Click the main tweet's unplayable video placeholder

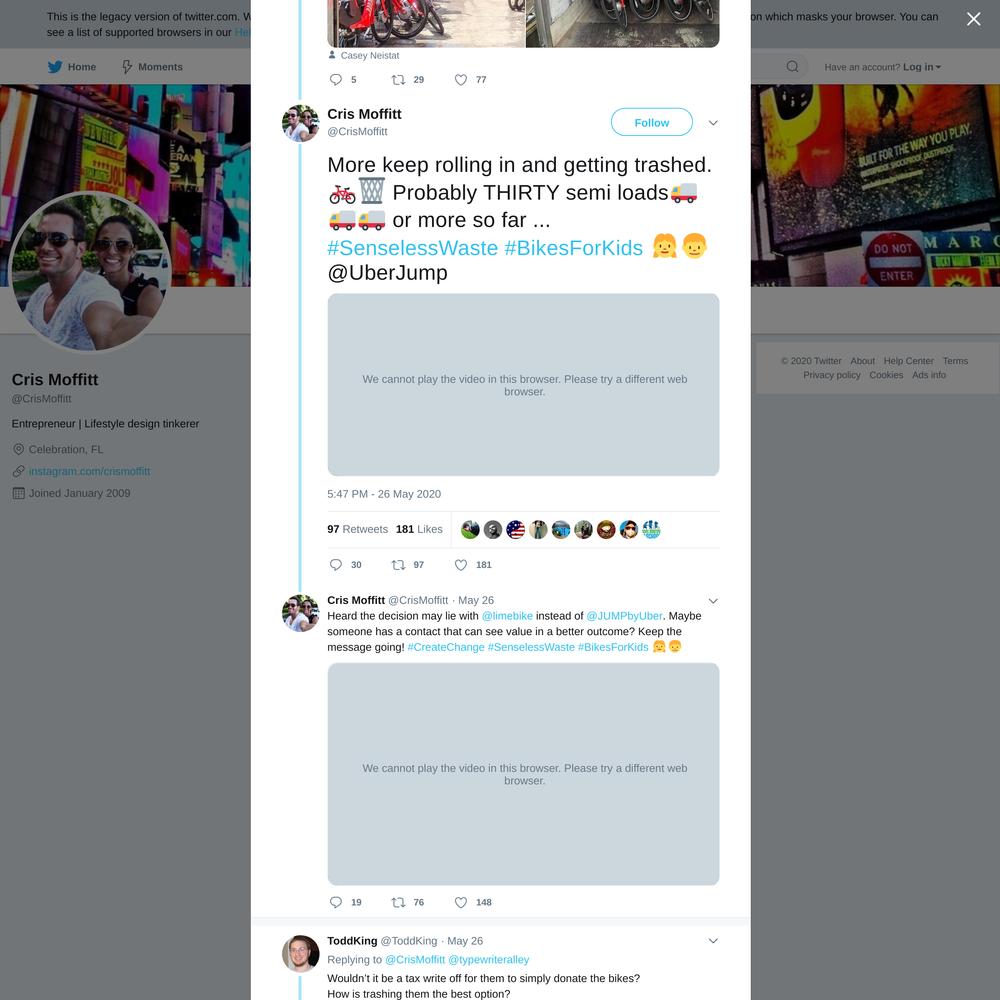pos(523,385)
